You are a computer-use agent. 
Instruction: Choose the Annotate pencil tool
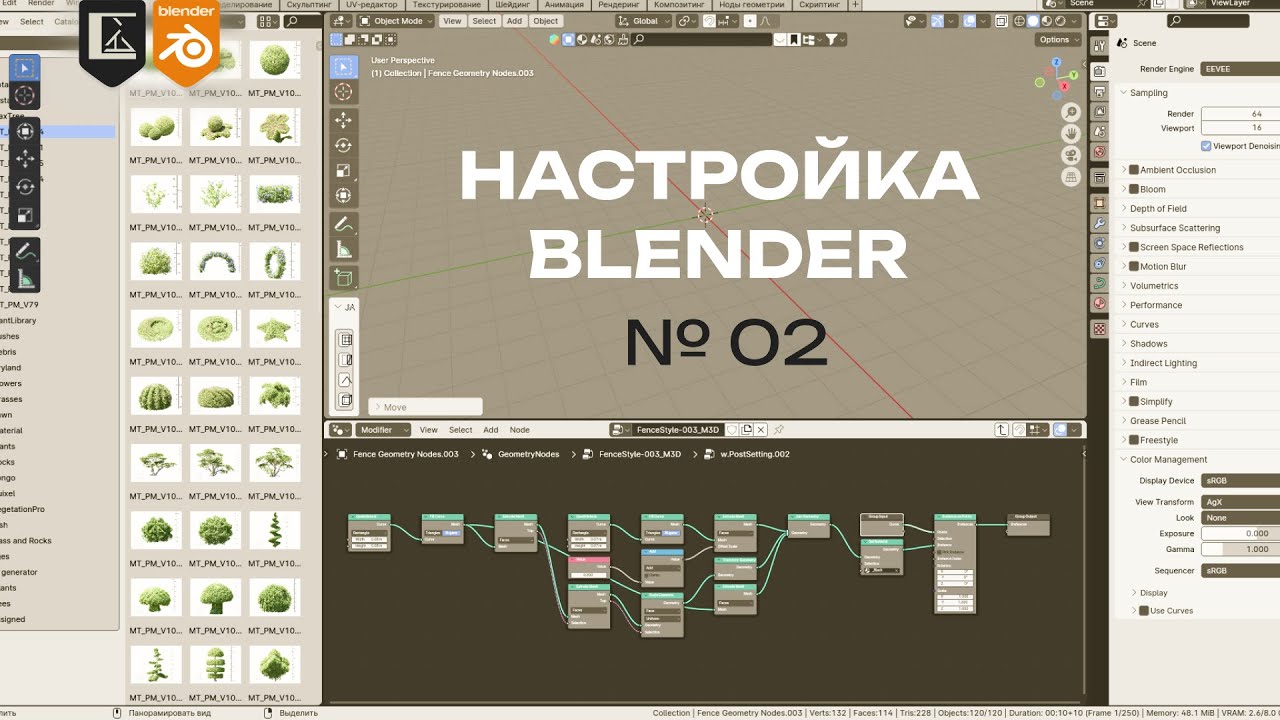343,224
